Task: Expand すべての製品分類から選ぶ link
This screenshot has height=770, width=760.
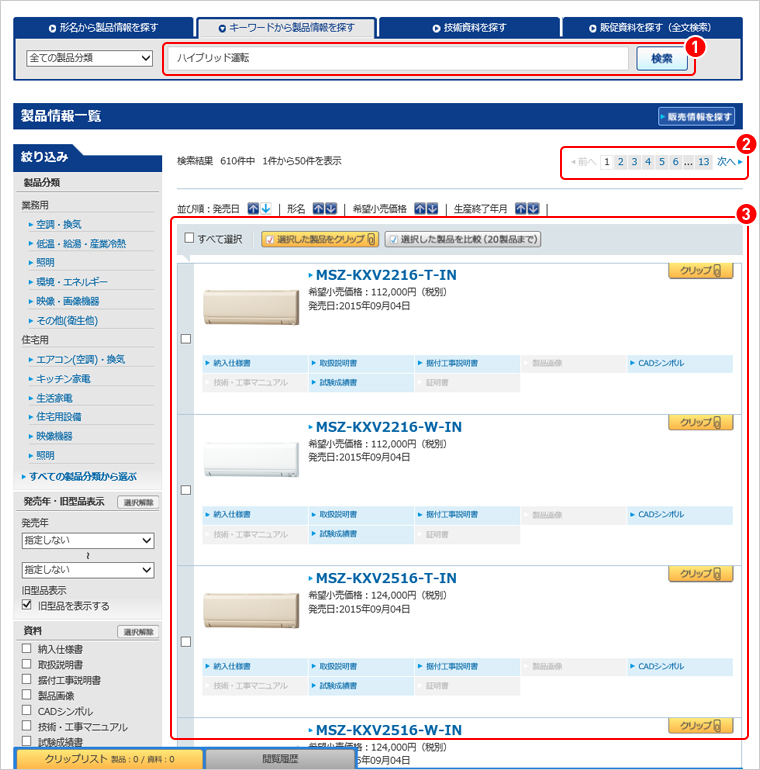Action: tap(82, 476)
